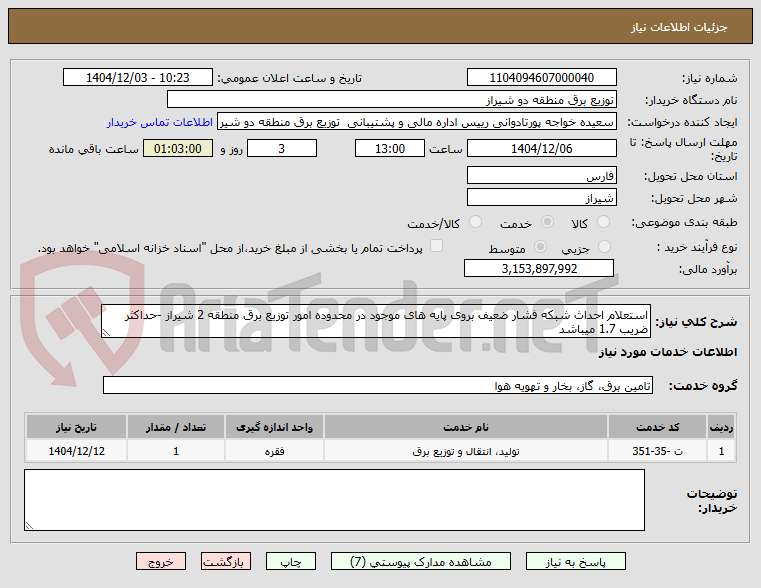Image resolution: width=761 pixels, height=588 pixels.
Task: Open اطلاعات تماس خریدار link
Action: coord(160,122)
